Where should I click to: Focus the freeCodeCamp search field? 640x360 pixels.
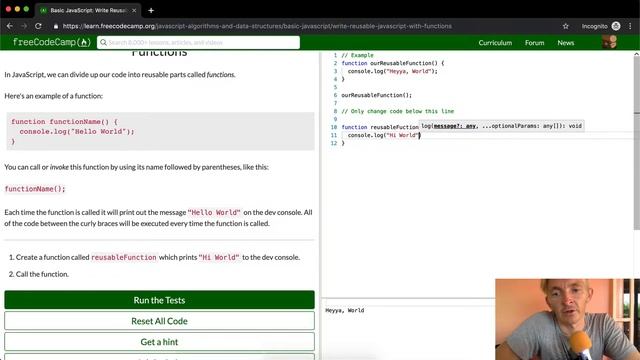198,42
